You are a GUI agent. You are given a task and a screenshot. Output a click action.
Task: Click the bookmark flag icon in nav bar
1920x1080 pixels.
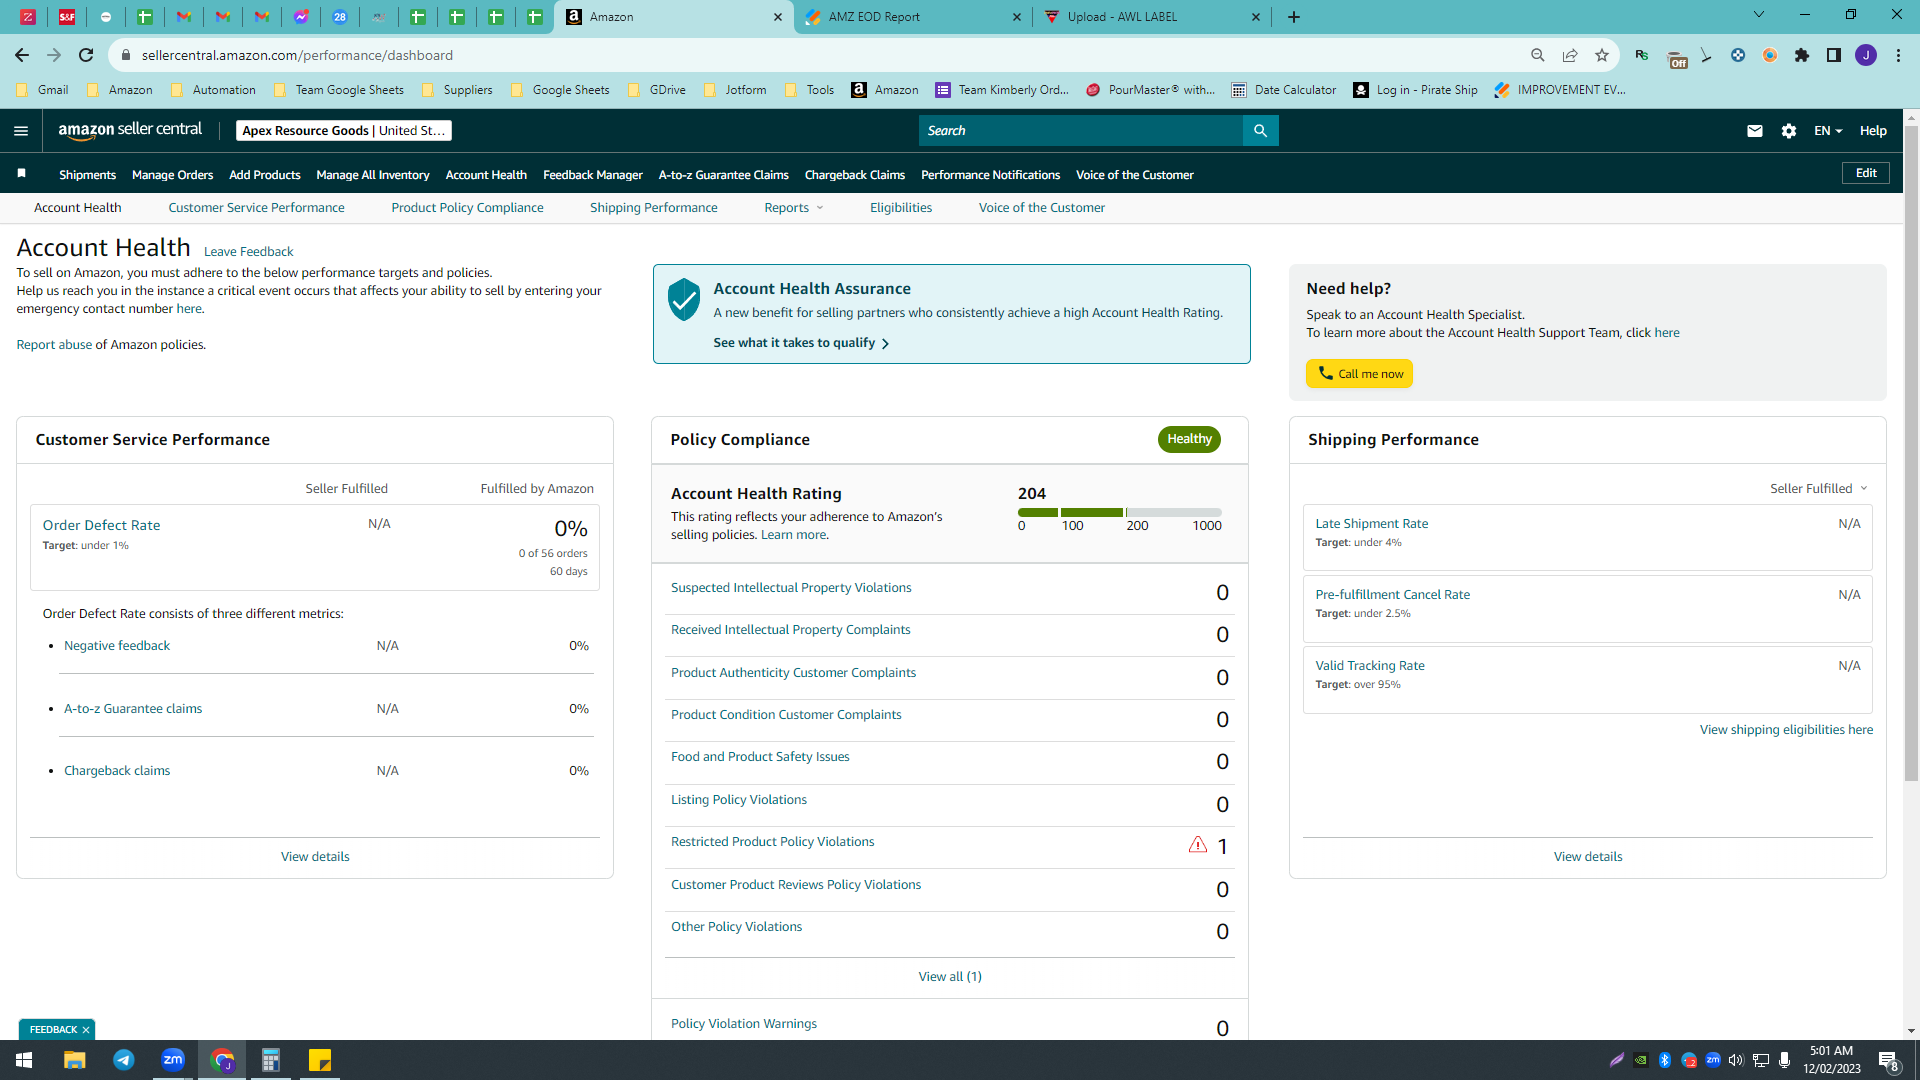click(22, 174)
